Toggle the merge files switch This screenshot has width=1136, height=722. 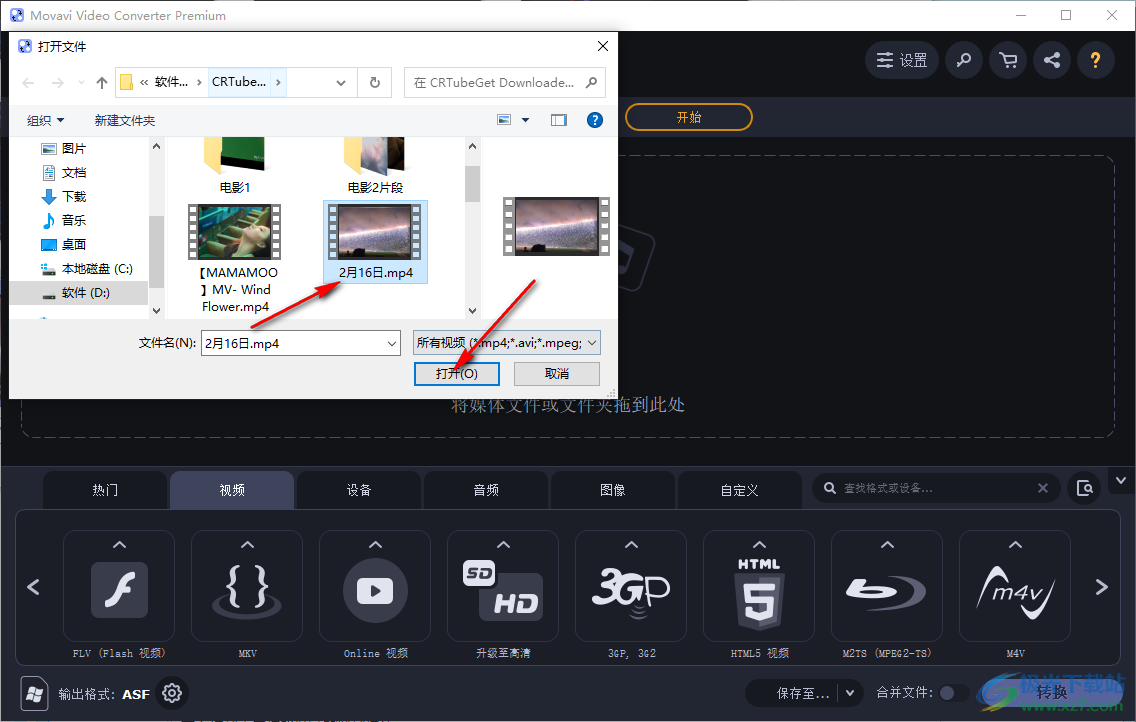tap(953, 693)
